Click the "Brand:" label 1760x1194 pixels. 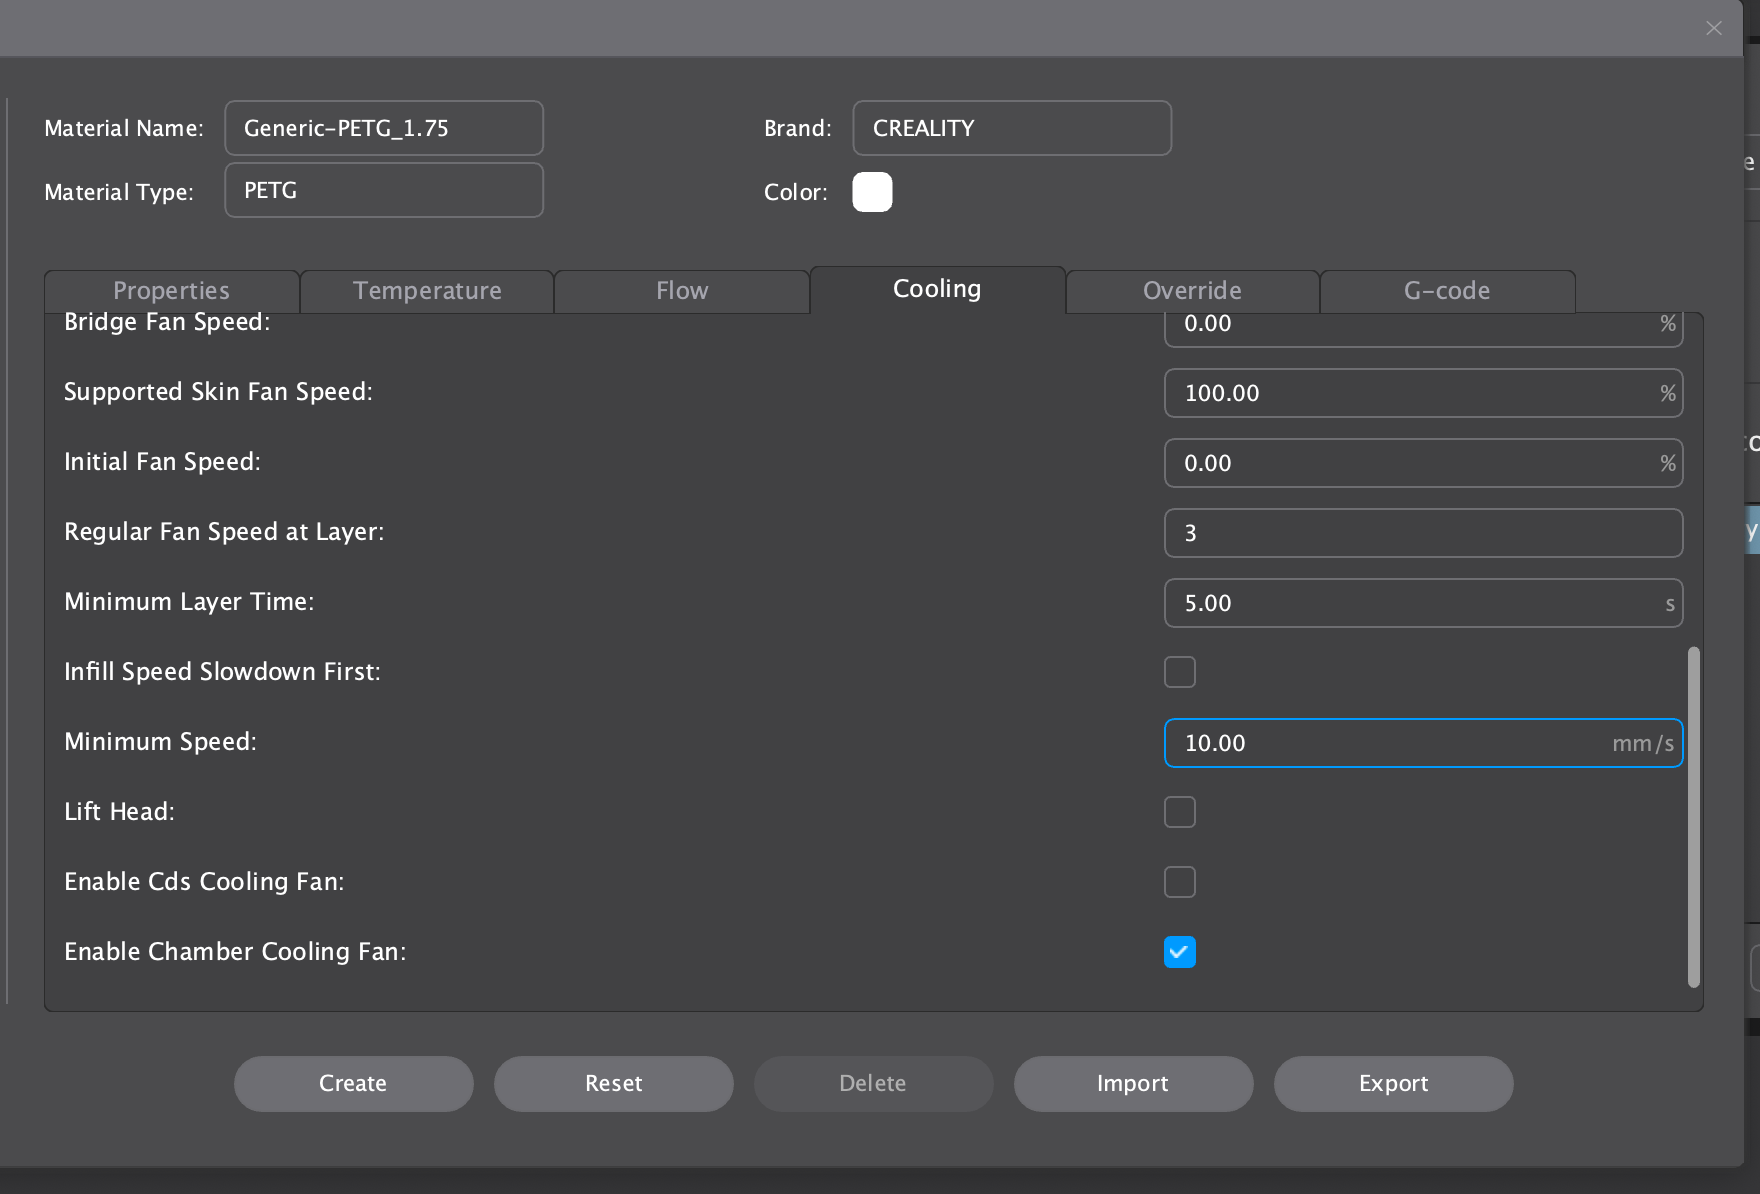coord(797,128)
